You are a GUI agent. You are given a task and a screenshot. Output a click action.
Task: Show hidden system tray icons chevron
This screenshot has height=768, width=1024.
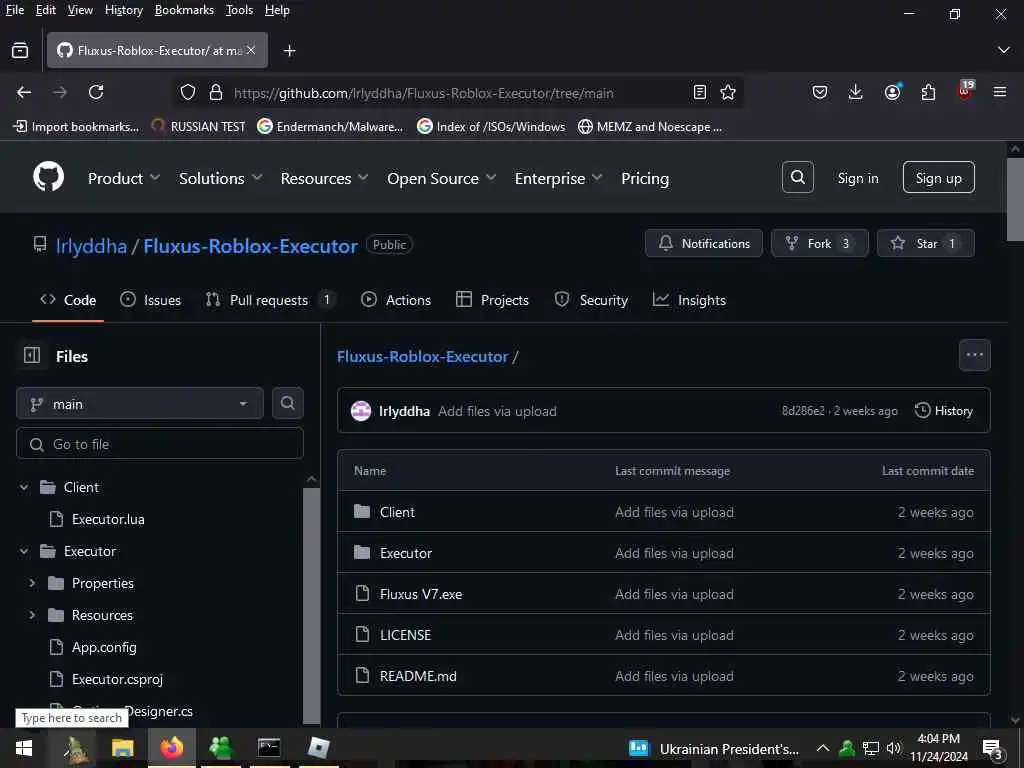[x=823, y=748]
